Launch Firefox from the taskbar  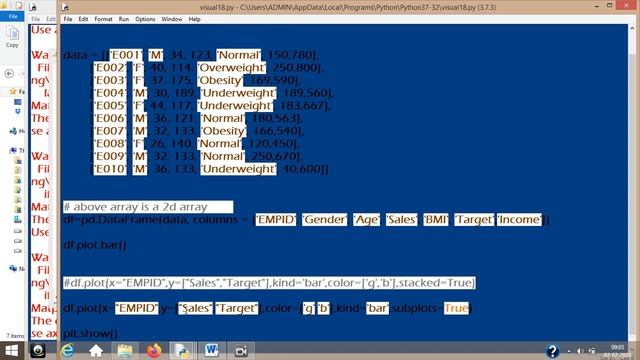154,351
